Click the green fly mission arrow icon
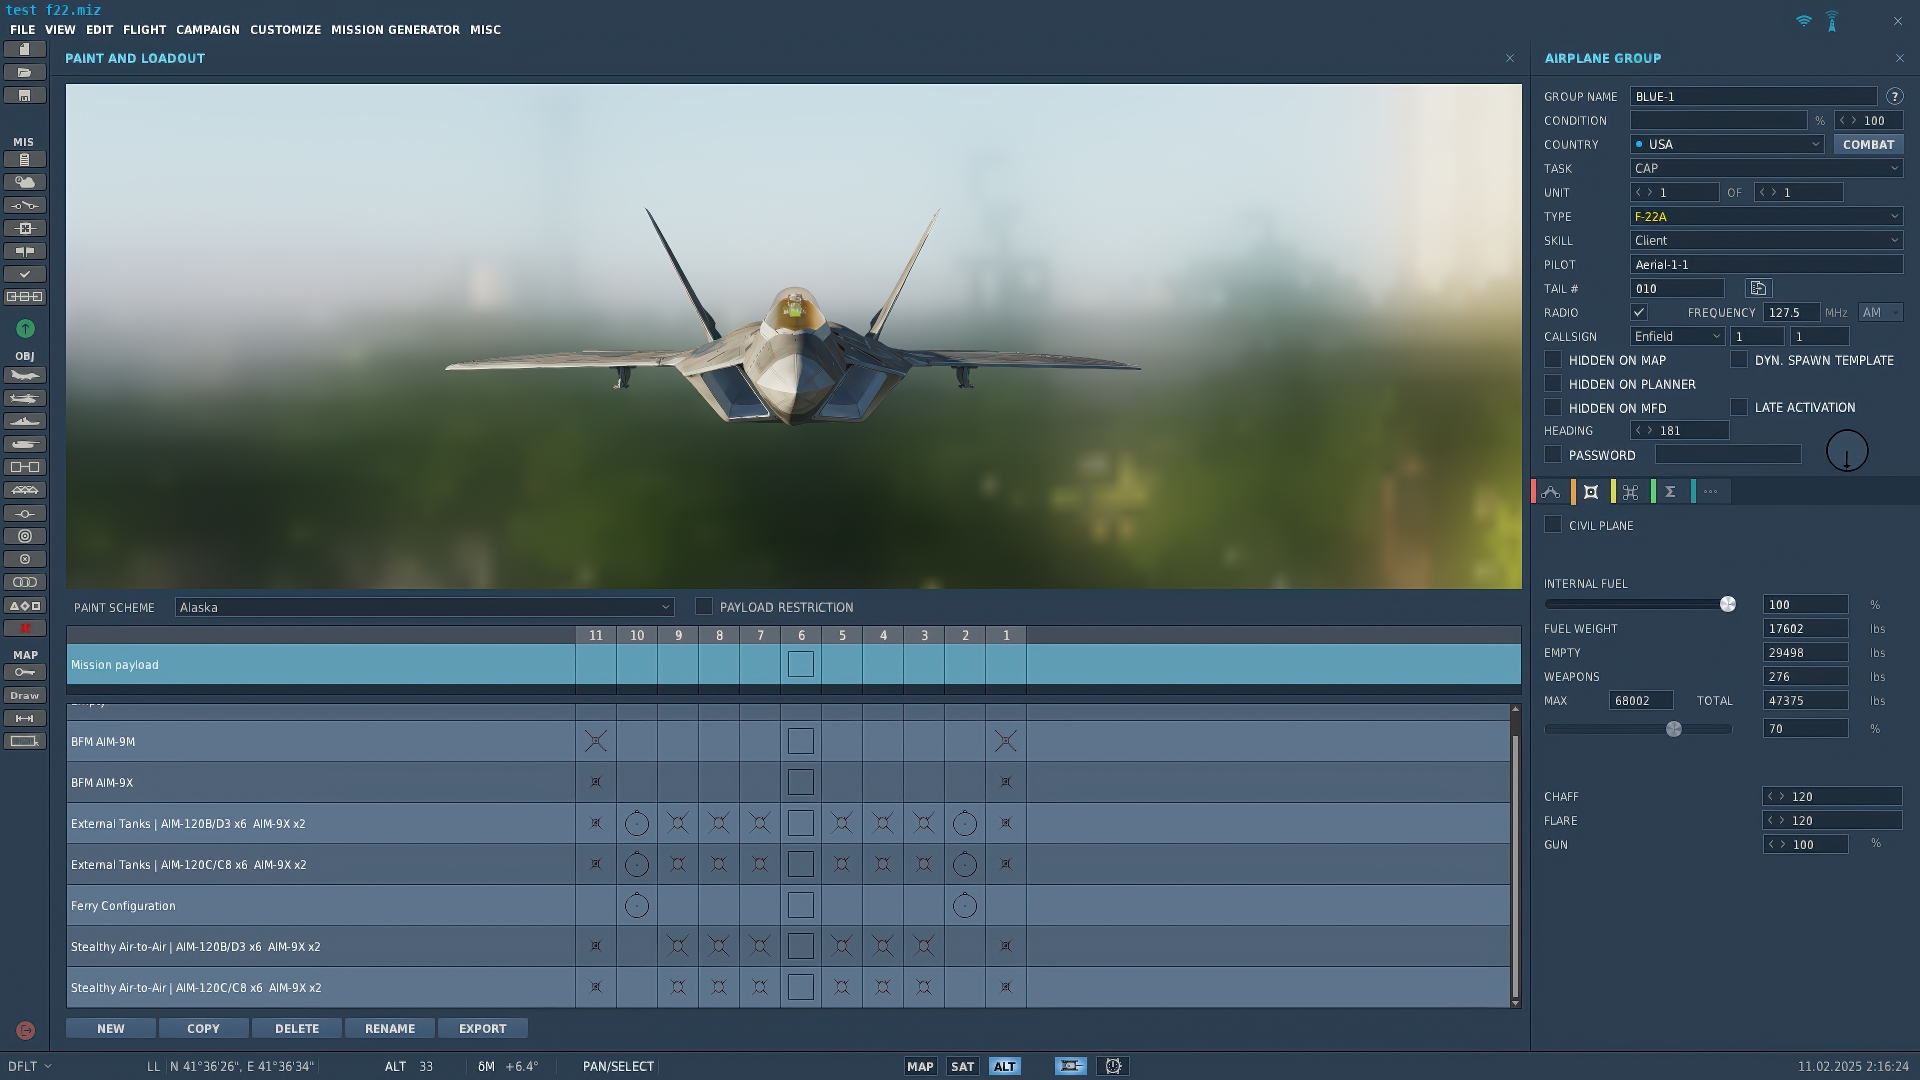The height and width of the screenshot is (1080, 1920). click(x=25, y=328)
